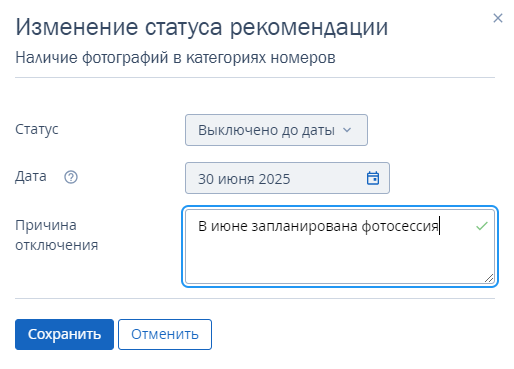Viewport: 514px width, 369px height.
Task: Open the calendar picker icon
Action: coord(373,178)
